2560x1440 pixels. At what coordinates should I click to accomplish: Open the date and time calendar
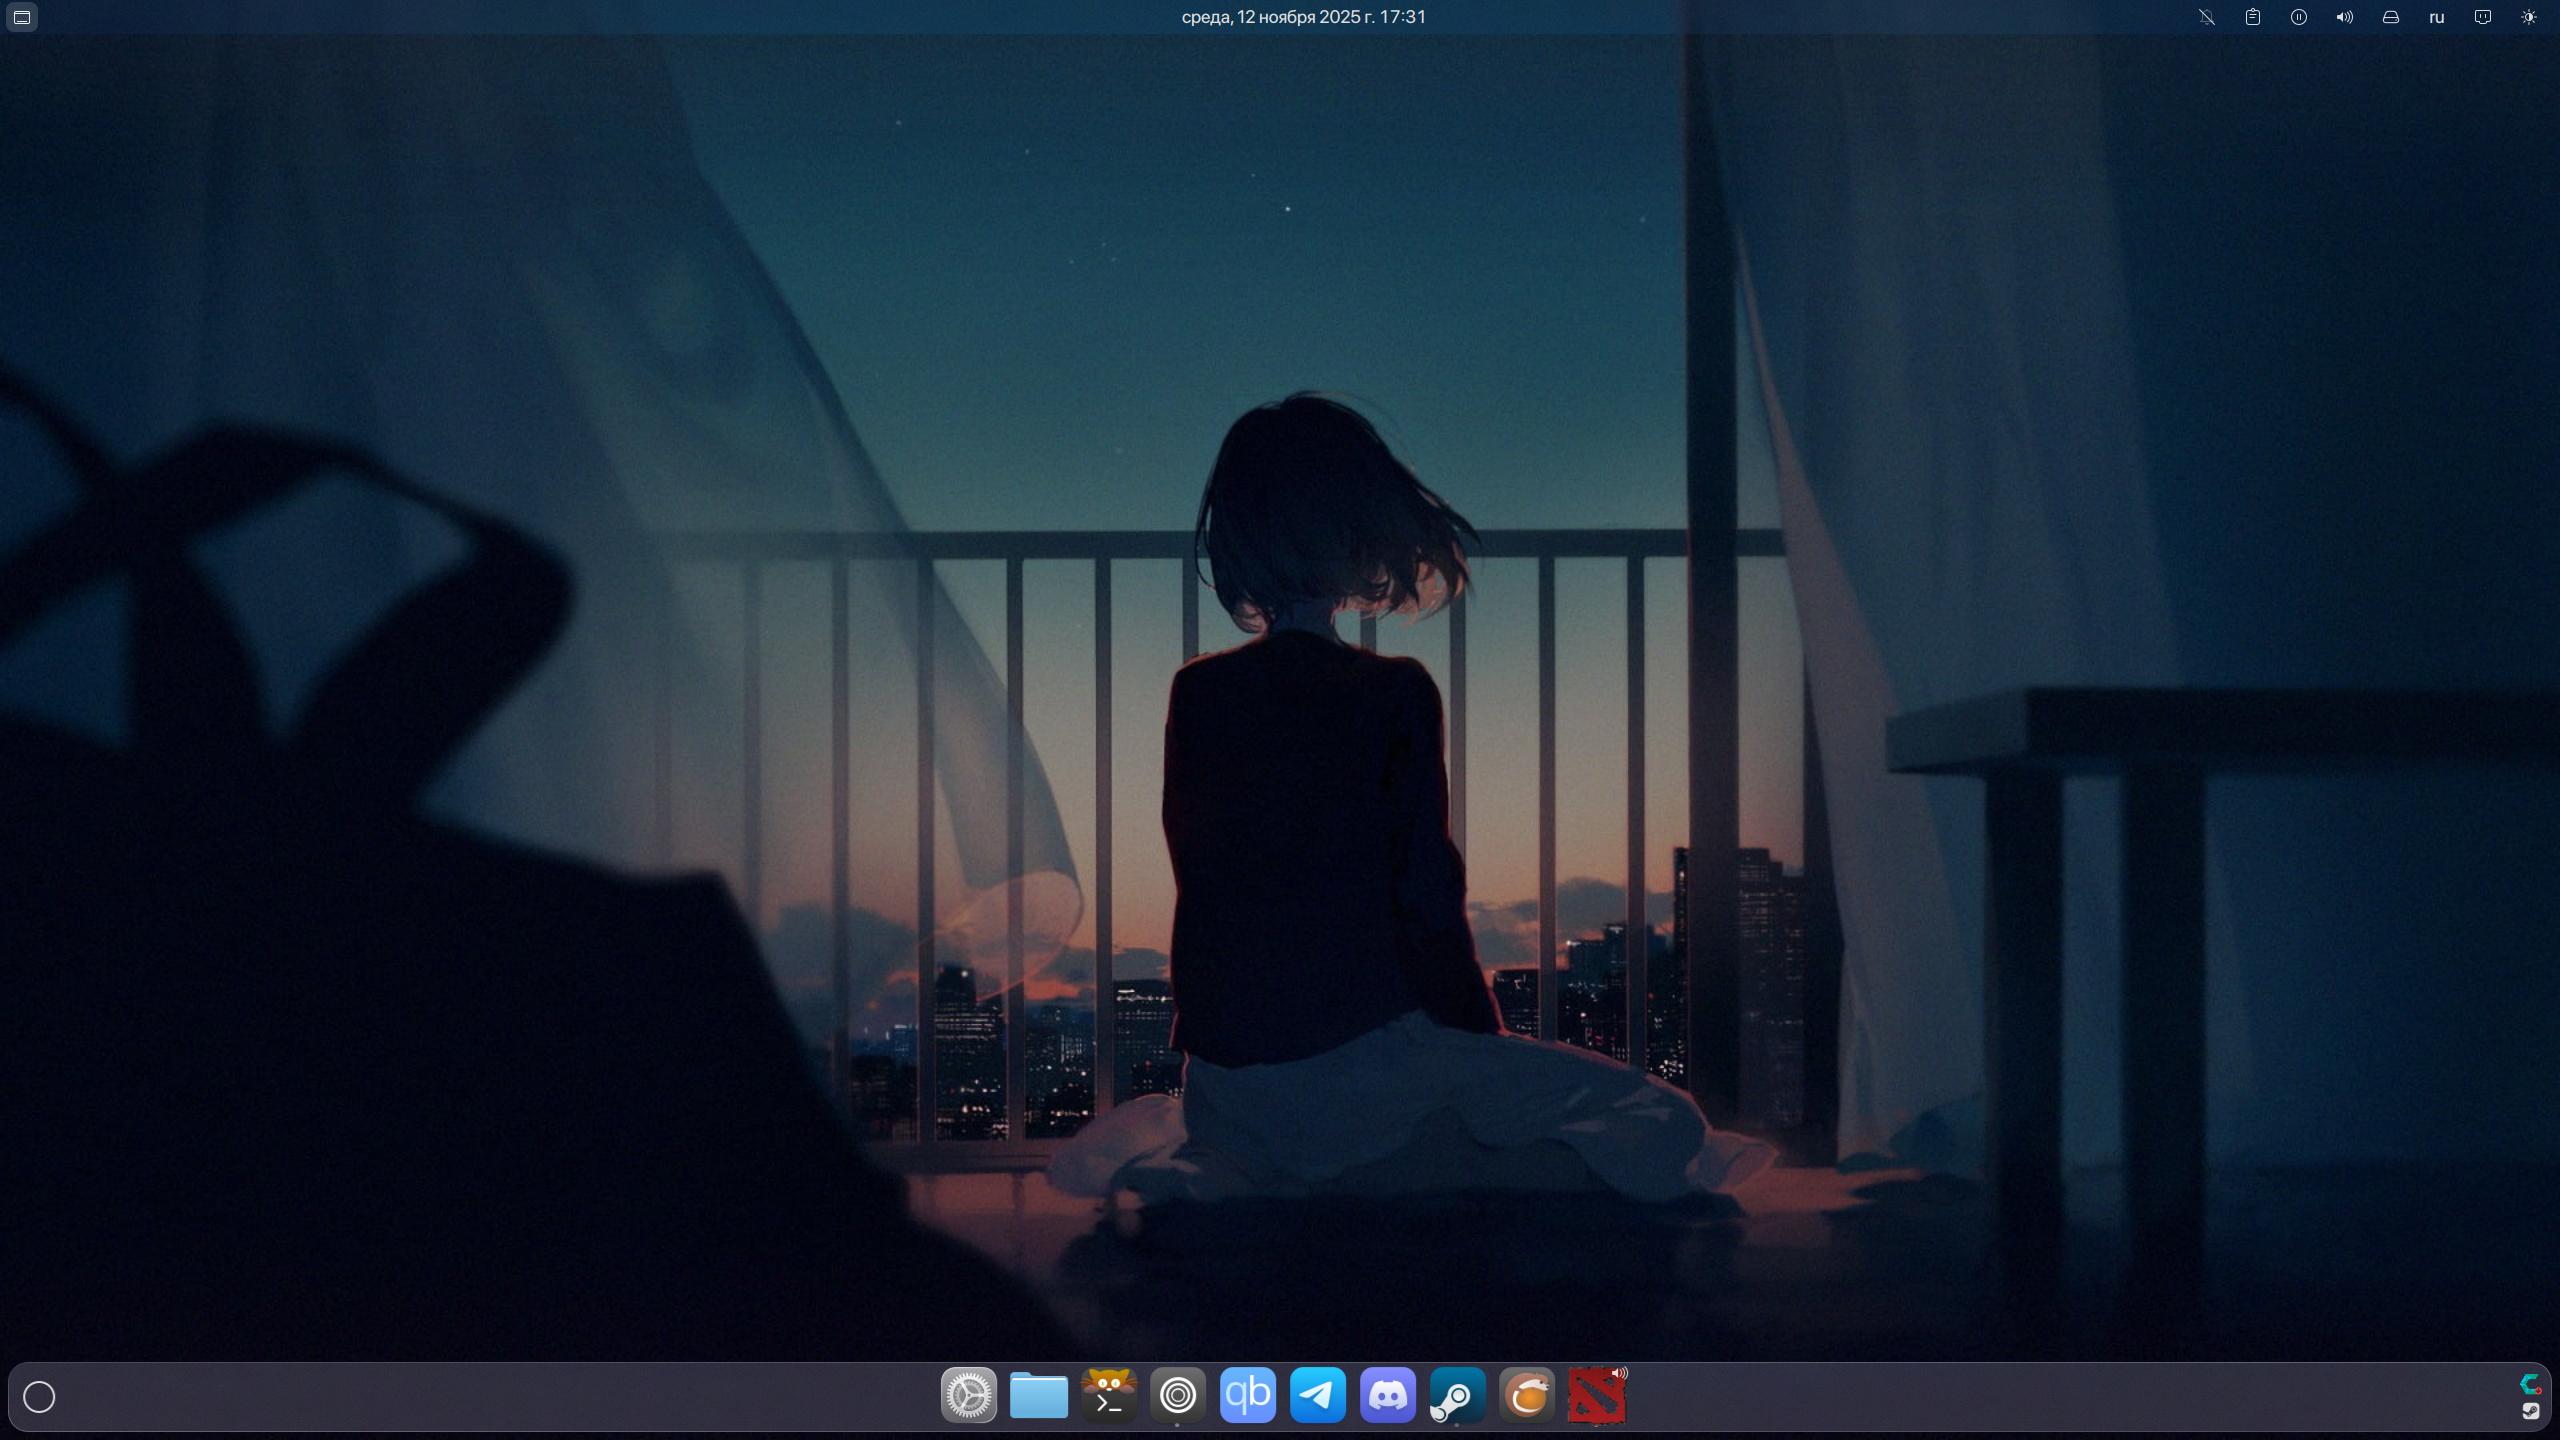(x=1303, y=17)
